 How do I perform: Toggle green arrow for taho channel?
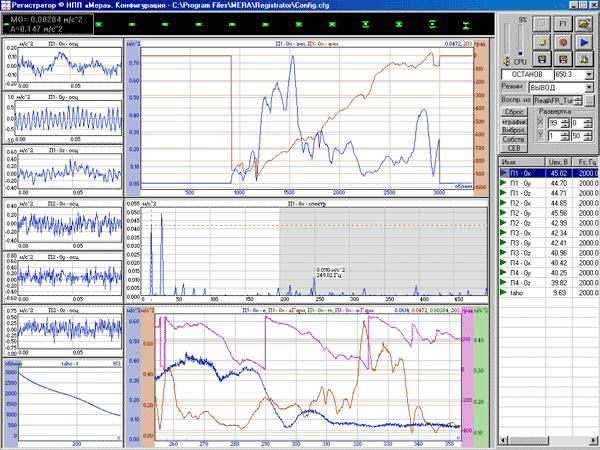[505, 292]
